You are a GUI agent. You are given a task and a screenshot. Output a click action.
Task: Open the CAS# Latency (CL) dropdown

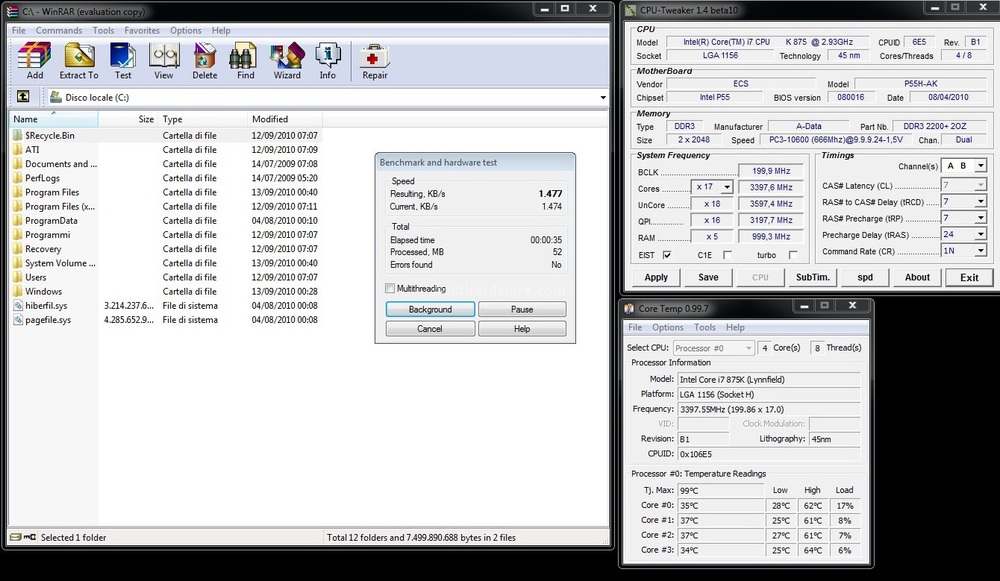click(981, 185)
